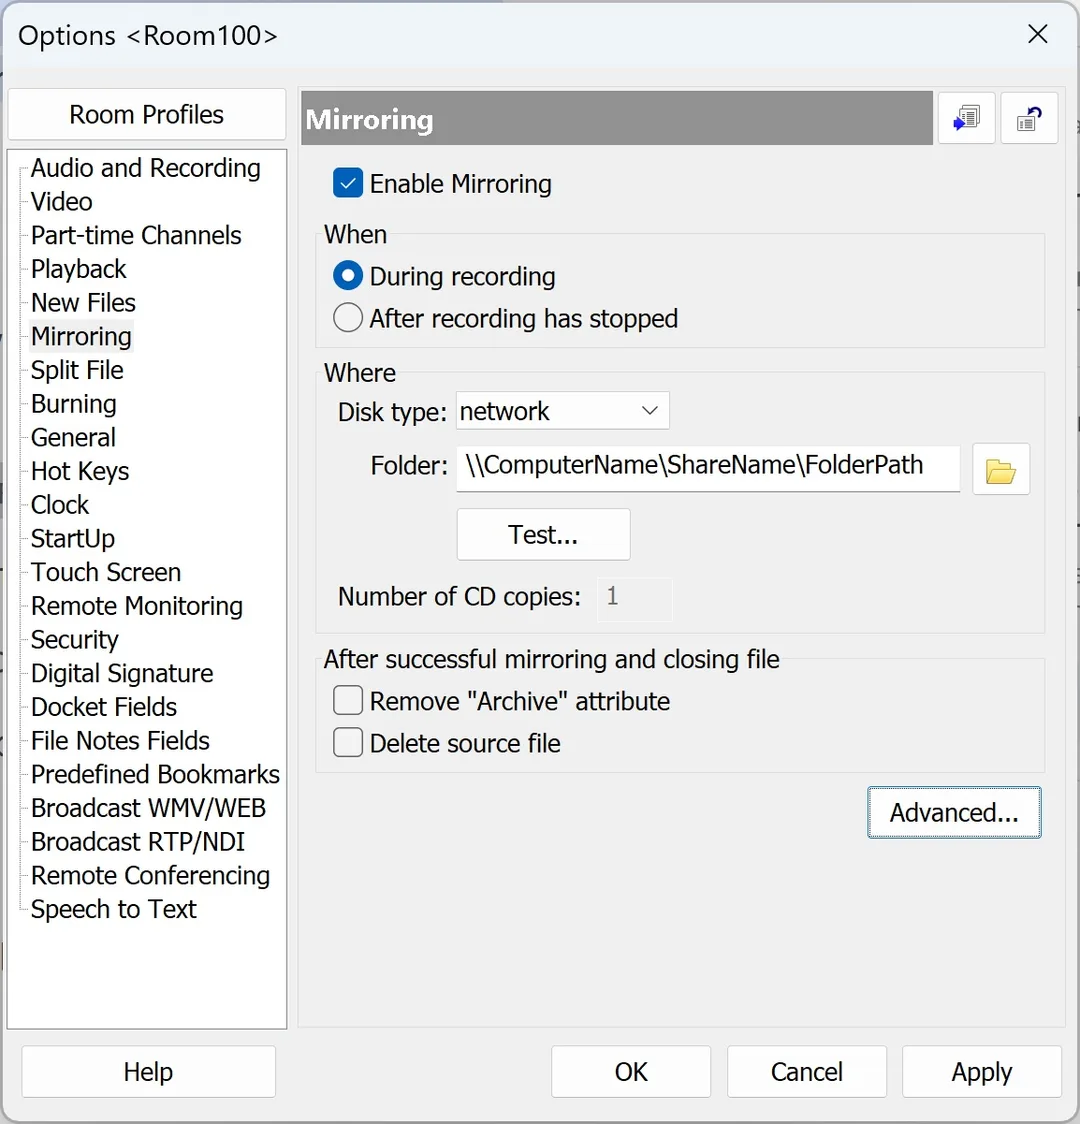The width and height of the screenshot is (1080, 1124).
Task: Open the Disk type dropdown
Action: [x=563, y=411]
